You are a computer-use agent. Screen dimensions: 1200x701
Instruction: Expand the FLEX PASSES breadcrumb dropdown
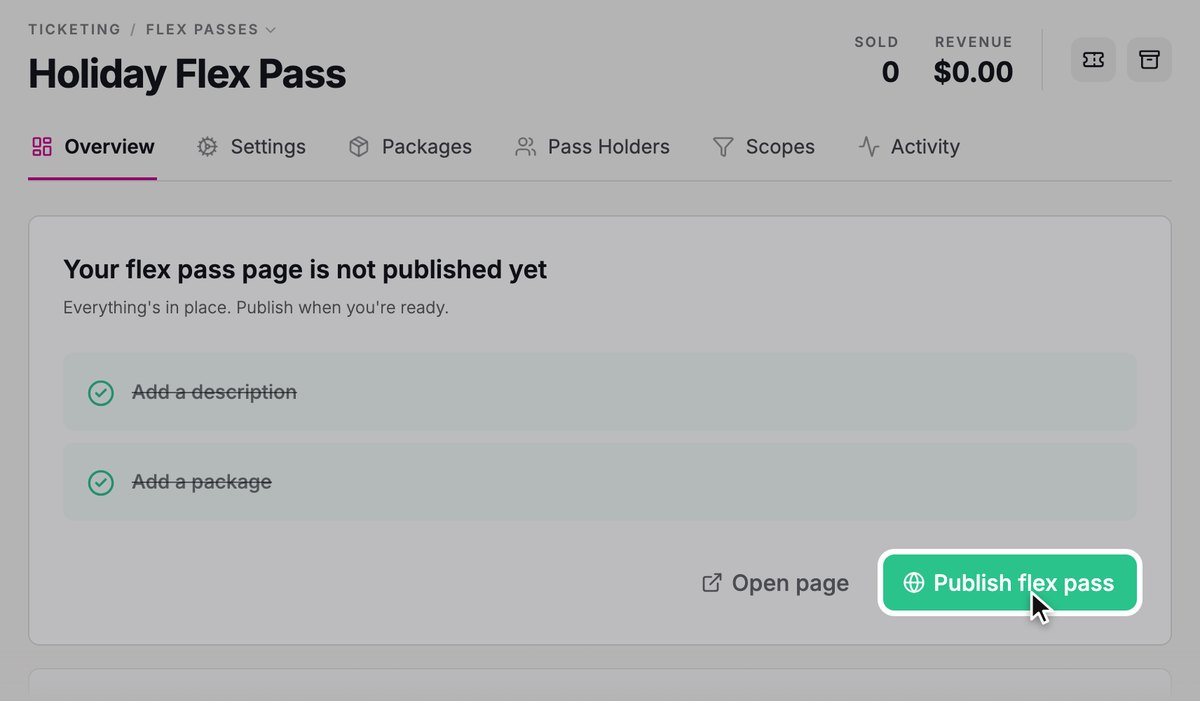(x=211, y=30)
